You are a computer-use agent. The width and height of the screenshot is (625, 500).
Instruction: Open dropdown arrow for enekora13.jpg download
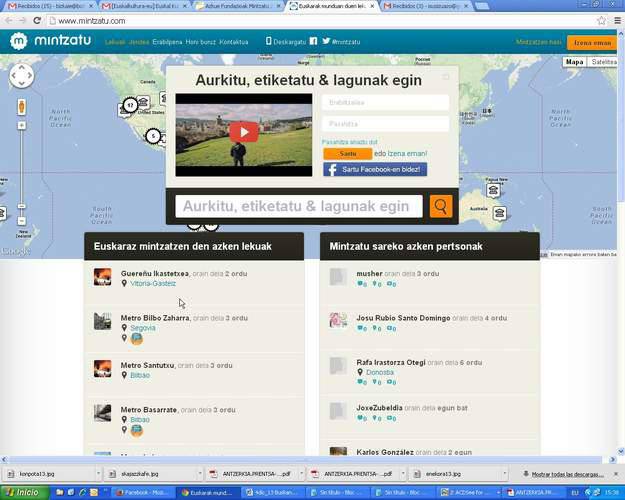click(505, 473)
